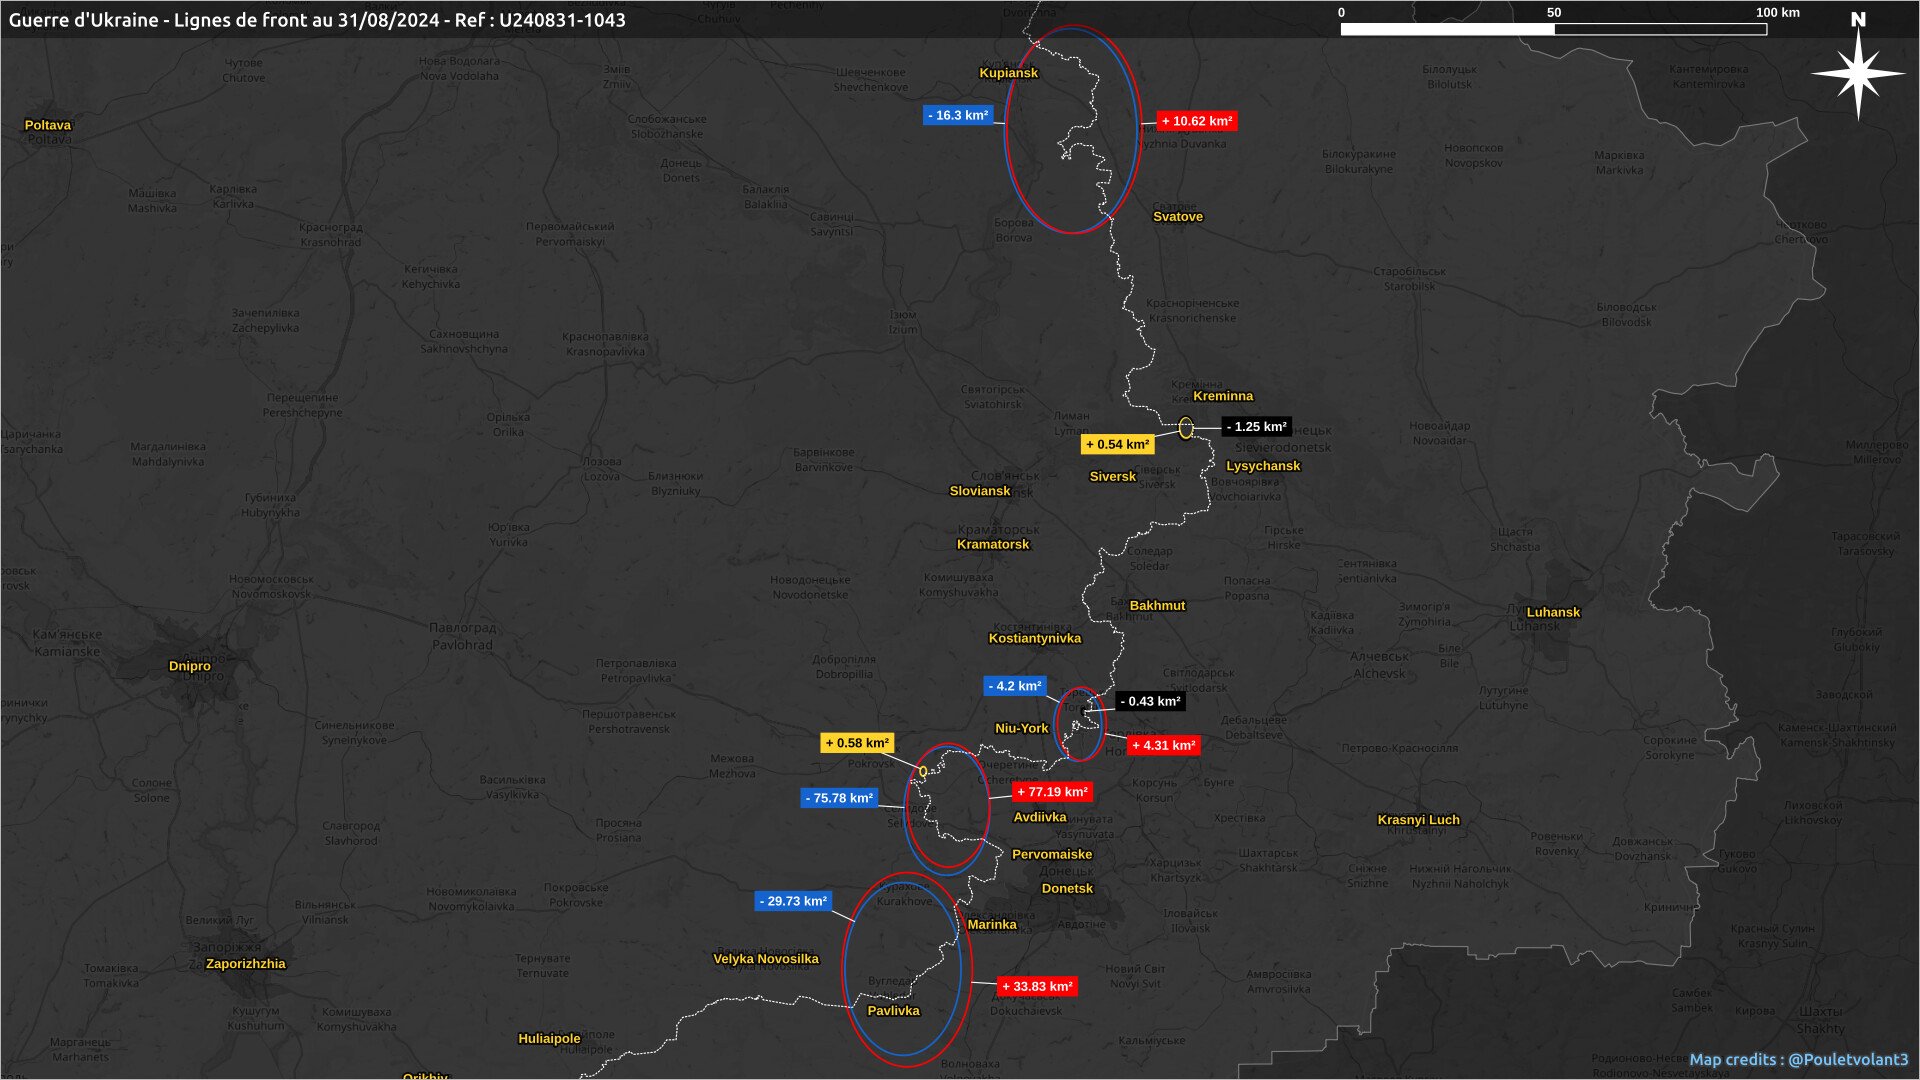Click the Avdiivka city label
This screenshot has height=1080, width=1920.
(1040, 818)
